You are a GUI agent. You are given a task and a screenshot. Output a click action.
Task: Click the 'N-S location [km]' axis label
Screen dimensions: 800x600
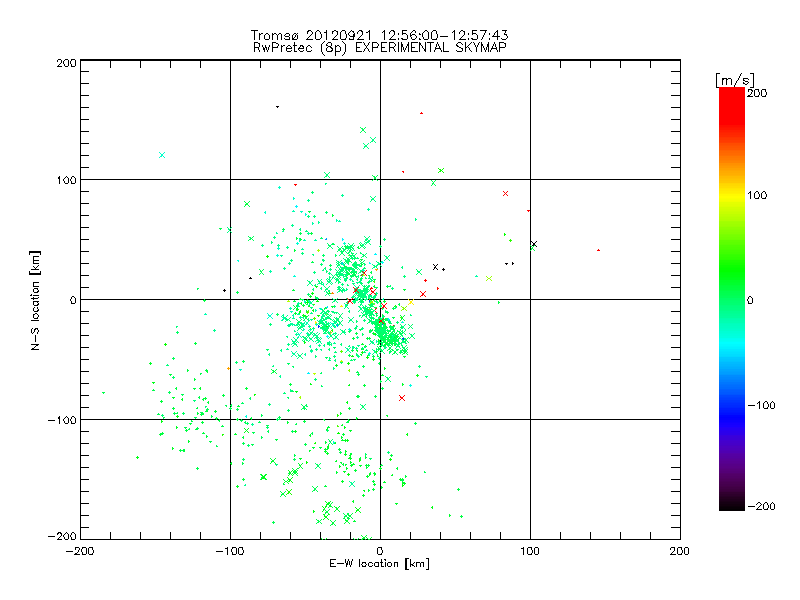[x=35, y=300]
